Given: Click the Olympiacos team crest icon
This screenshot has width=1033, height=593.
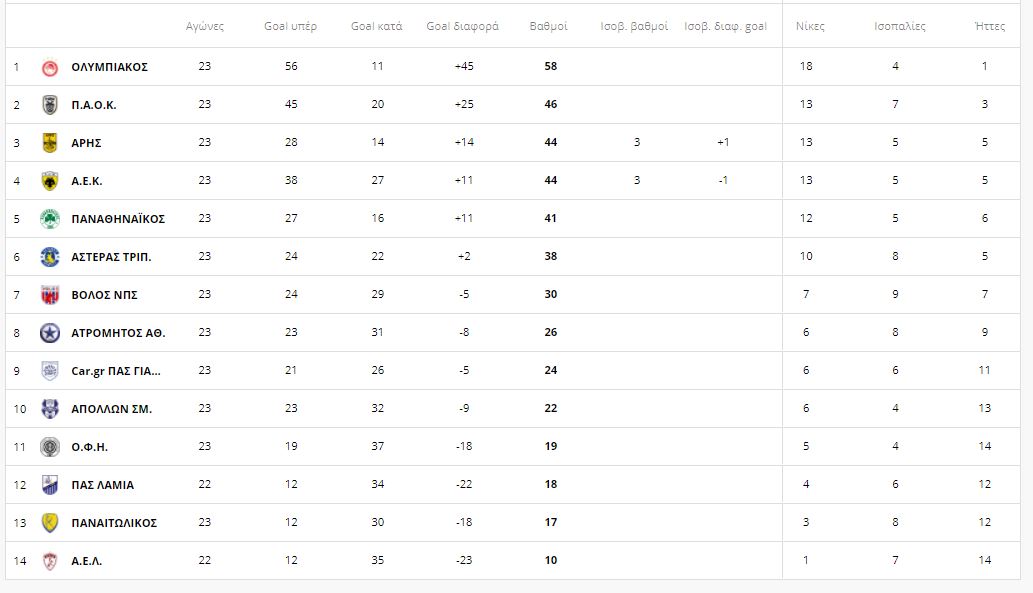Looking at the screenshot, I should click(50, 67).
